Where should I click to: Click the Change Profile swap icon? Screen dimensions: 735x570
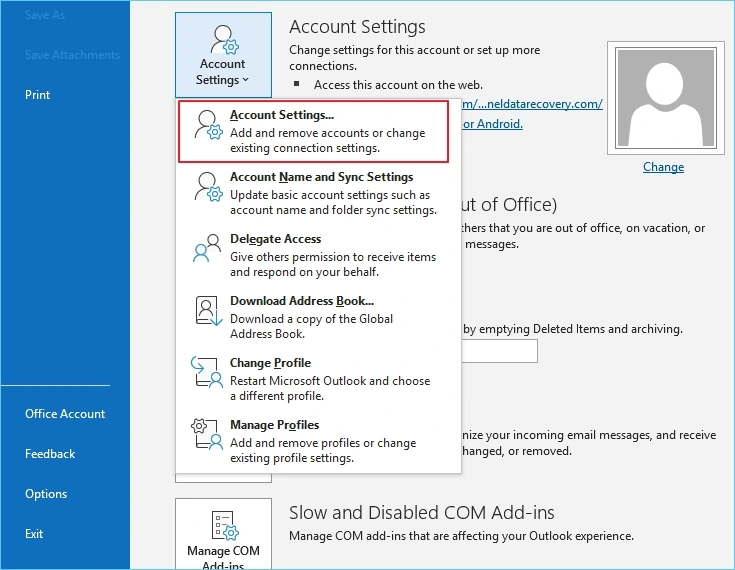pos(207,372)
